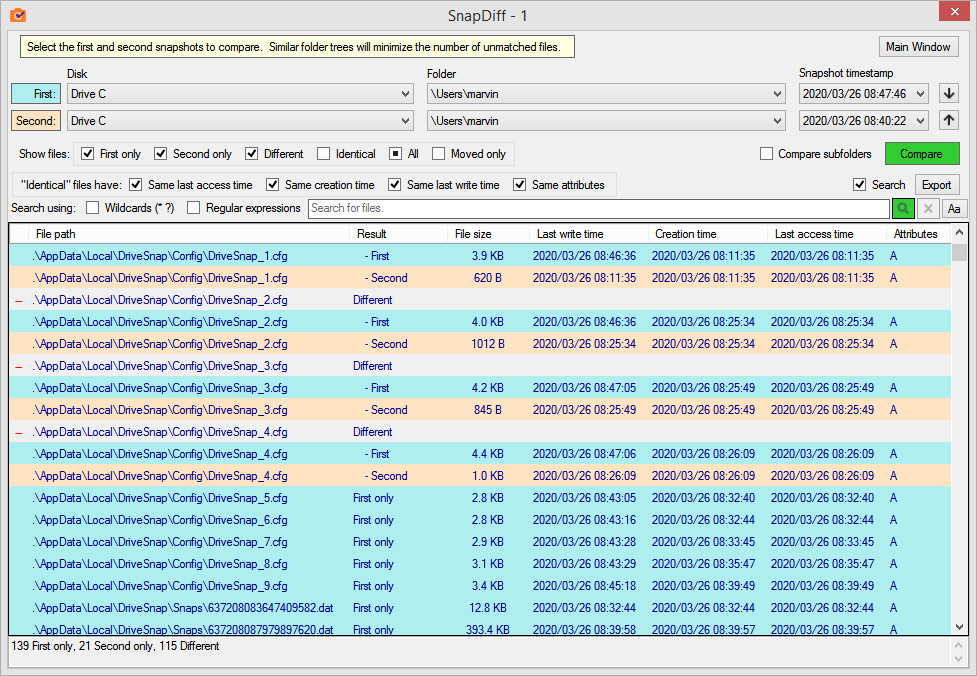Uncheck the Second only checkbox
Image resolution: width=977 pixels, height=676 pixels.
point(161,153)
